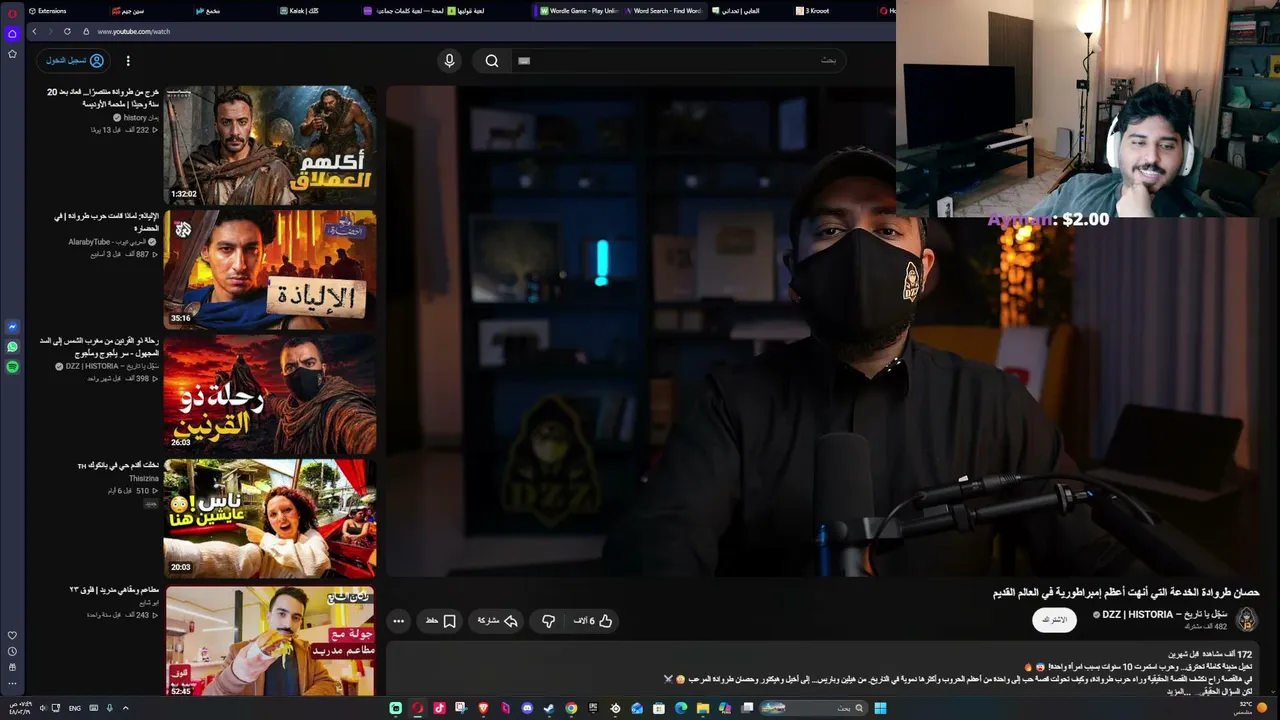The height and width of the screenshot is (720, 1280).
Task: Open Spotify in the Opera sidebar
Action: tap(12, 367)
